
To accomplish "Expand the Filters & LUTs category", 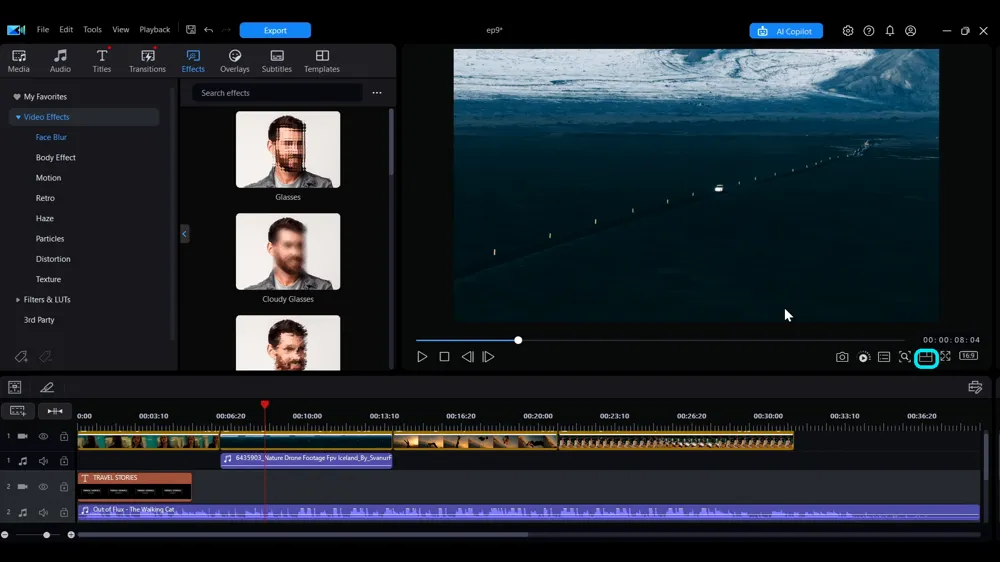I will [18, 299].
